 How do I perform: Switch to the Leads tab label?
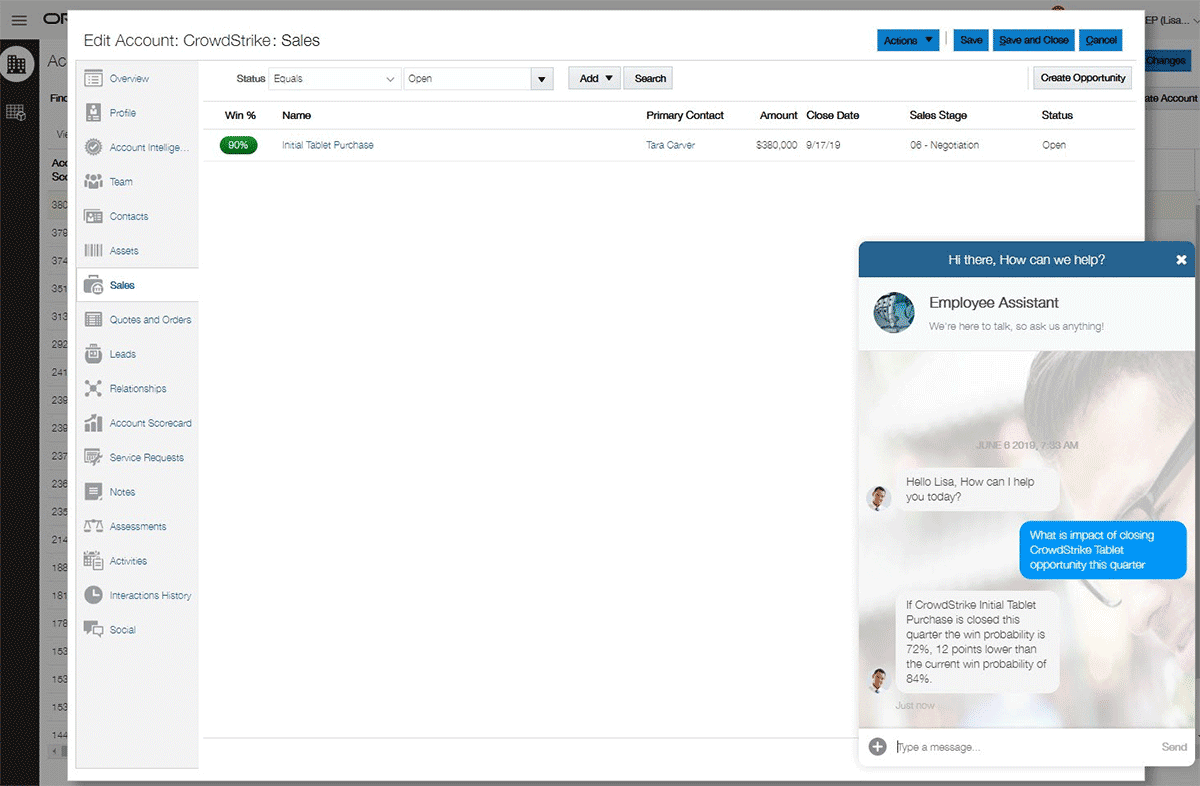click(x=123, y=354)
